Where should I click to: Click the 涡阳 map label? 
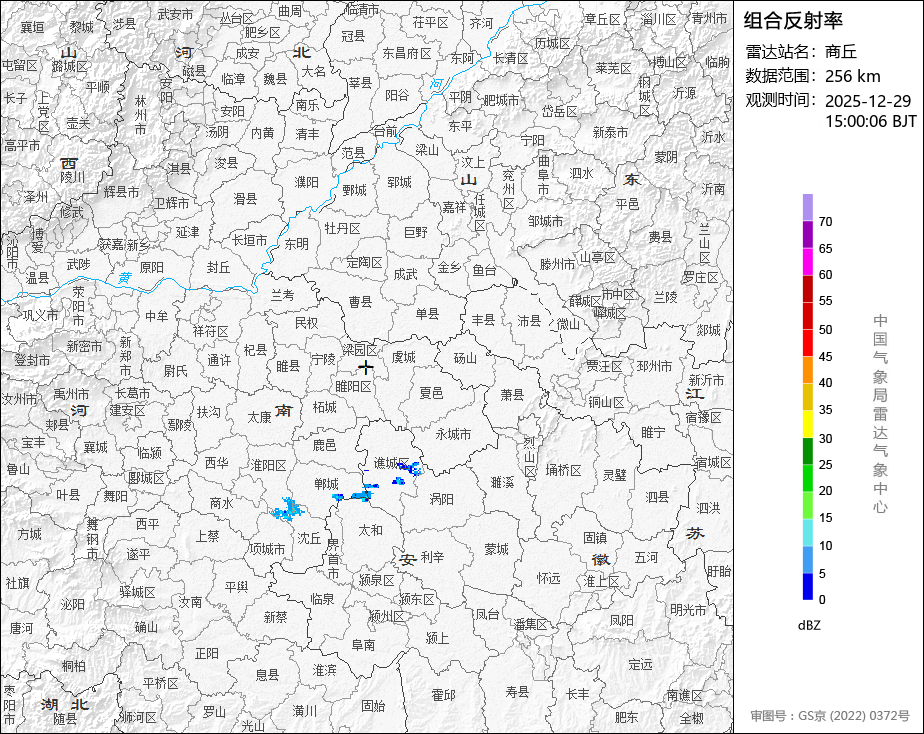coord(441,500)
